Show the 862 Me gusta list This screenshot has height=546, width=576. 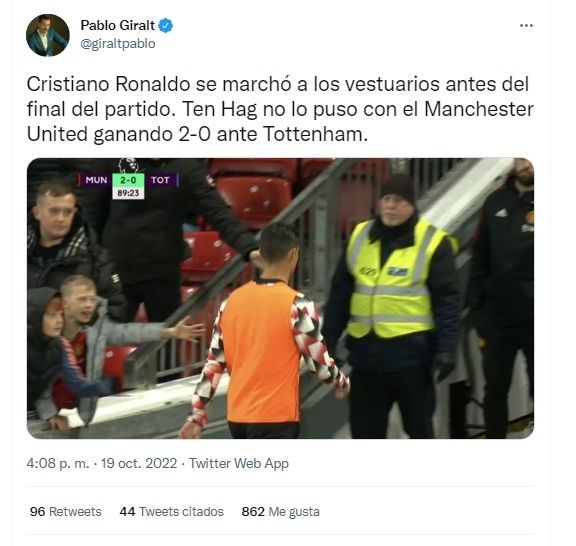(281, 511)
